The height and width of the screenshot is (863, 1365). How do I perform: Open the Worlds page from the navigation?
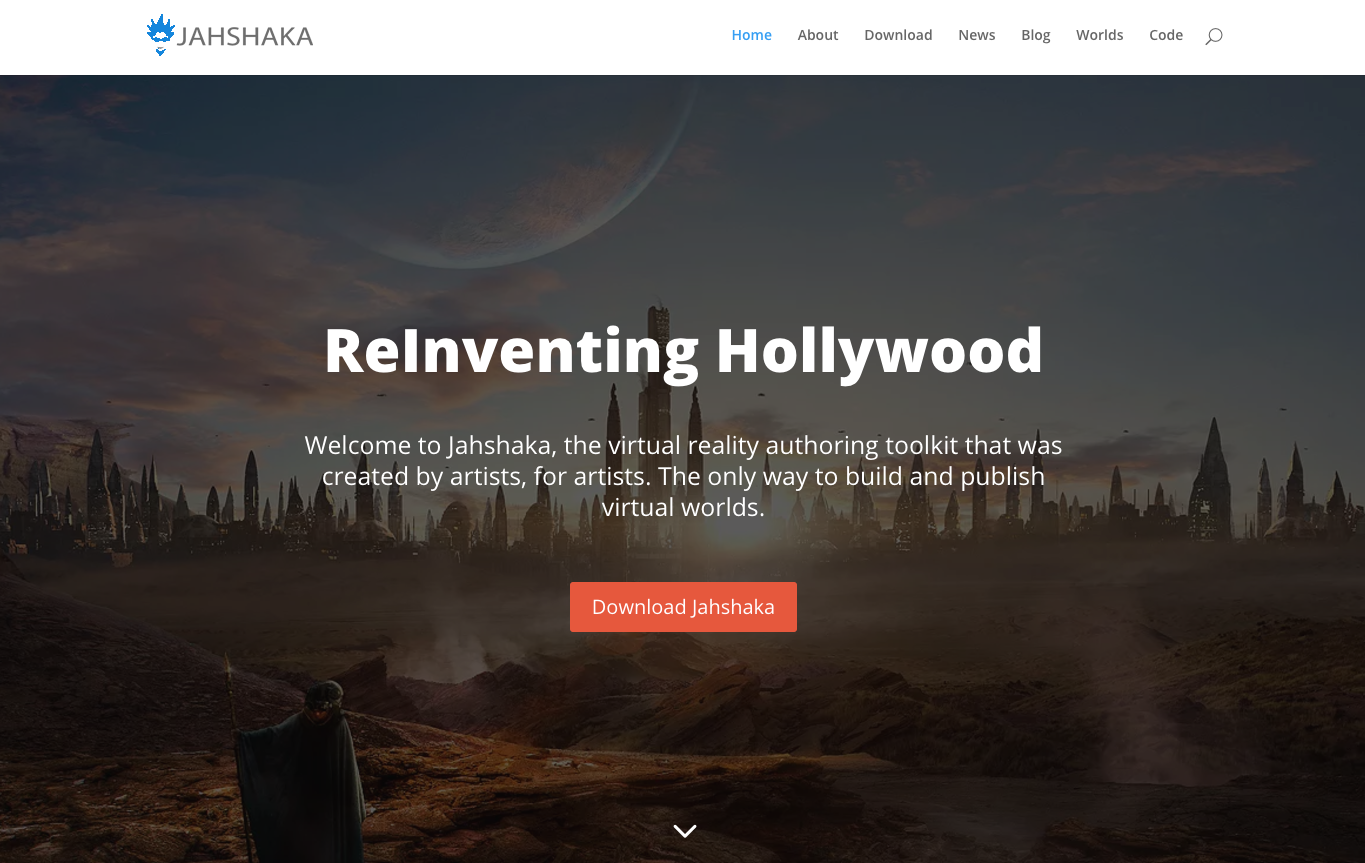[1099, 35]
